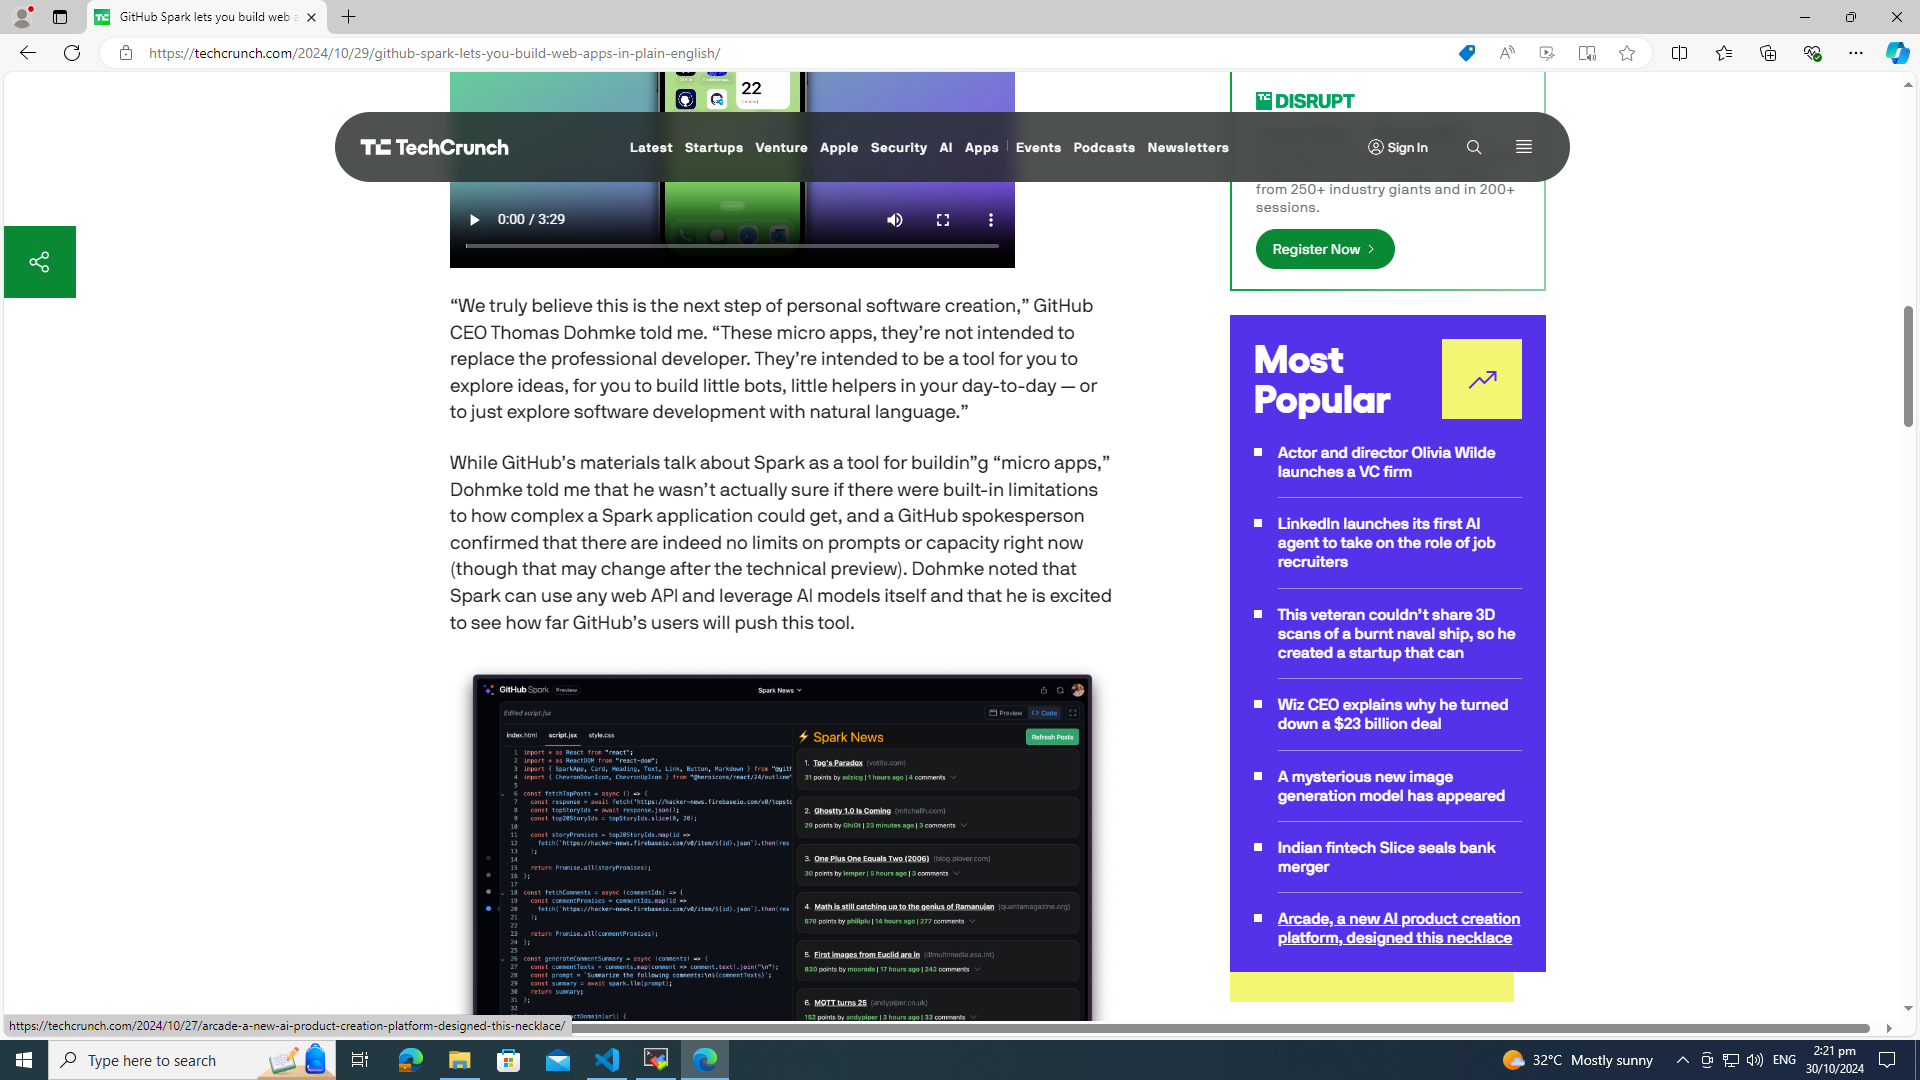Open Microsoft Store from taskbar
Viewport: 1920px width, 1080px height.
tap(509, 1060)
